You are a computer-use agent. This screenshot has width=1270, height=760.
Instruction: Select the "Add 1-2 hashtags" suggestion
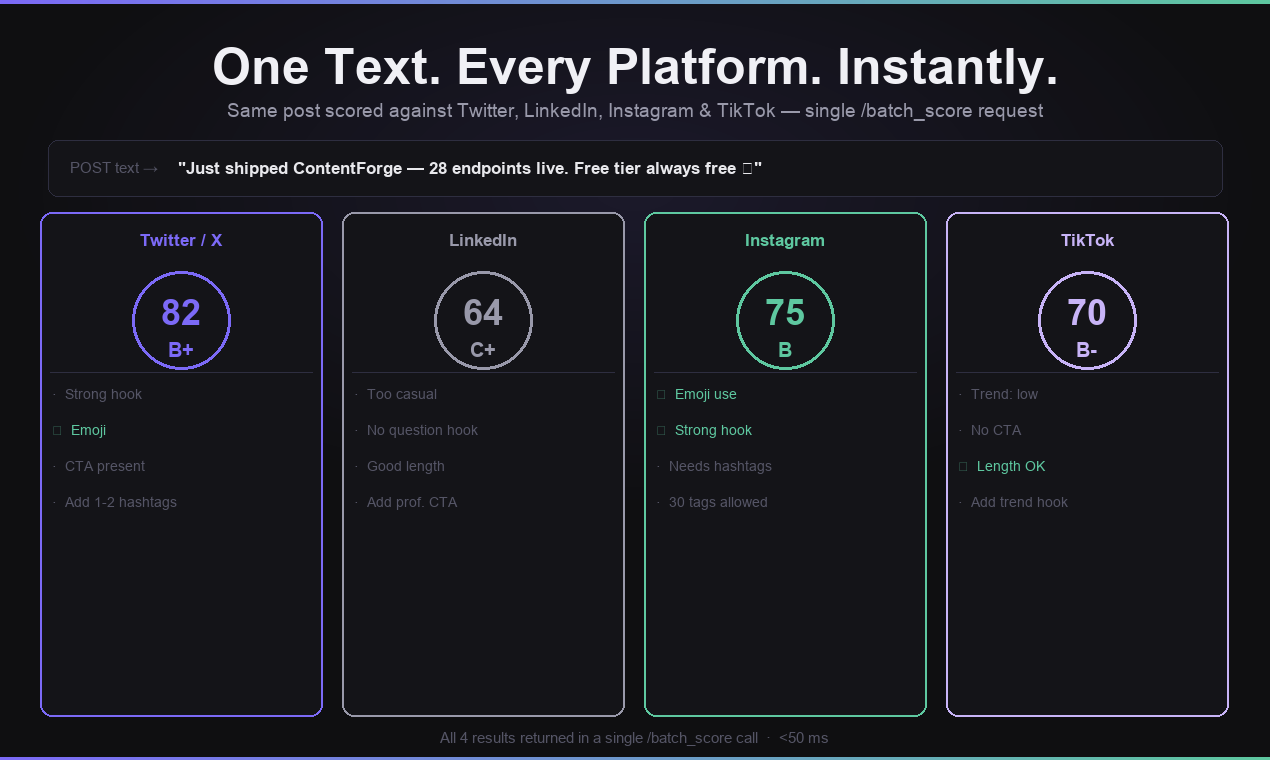(120, 502)
